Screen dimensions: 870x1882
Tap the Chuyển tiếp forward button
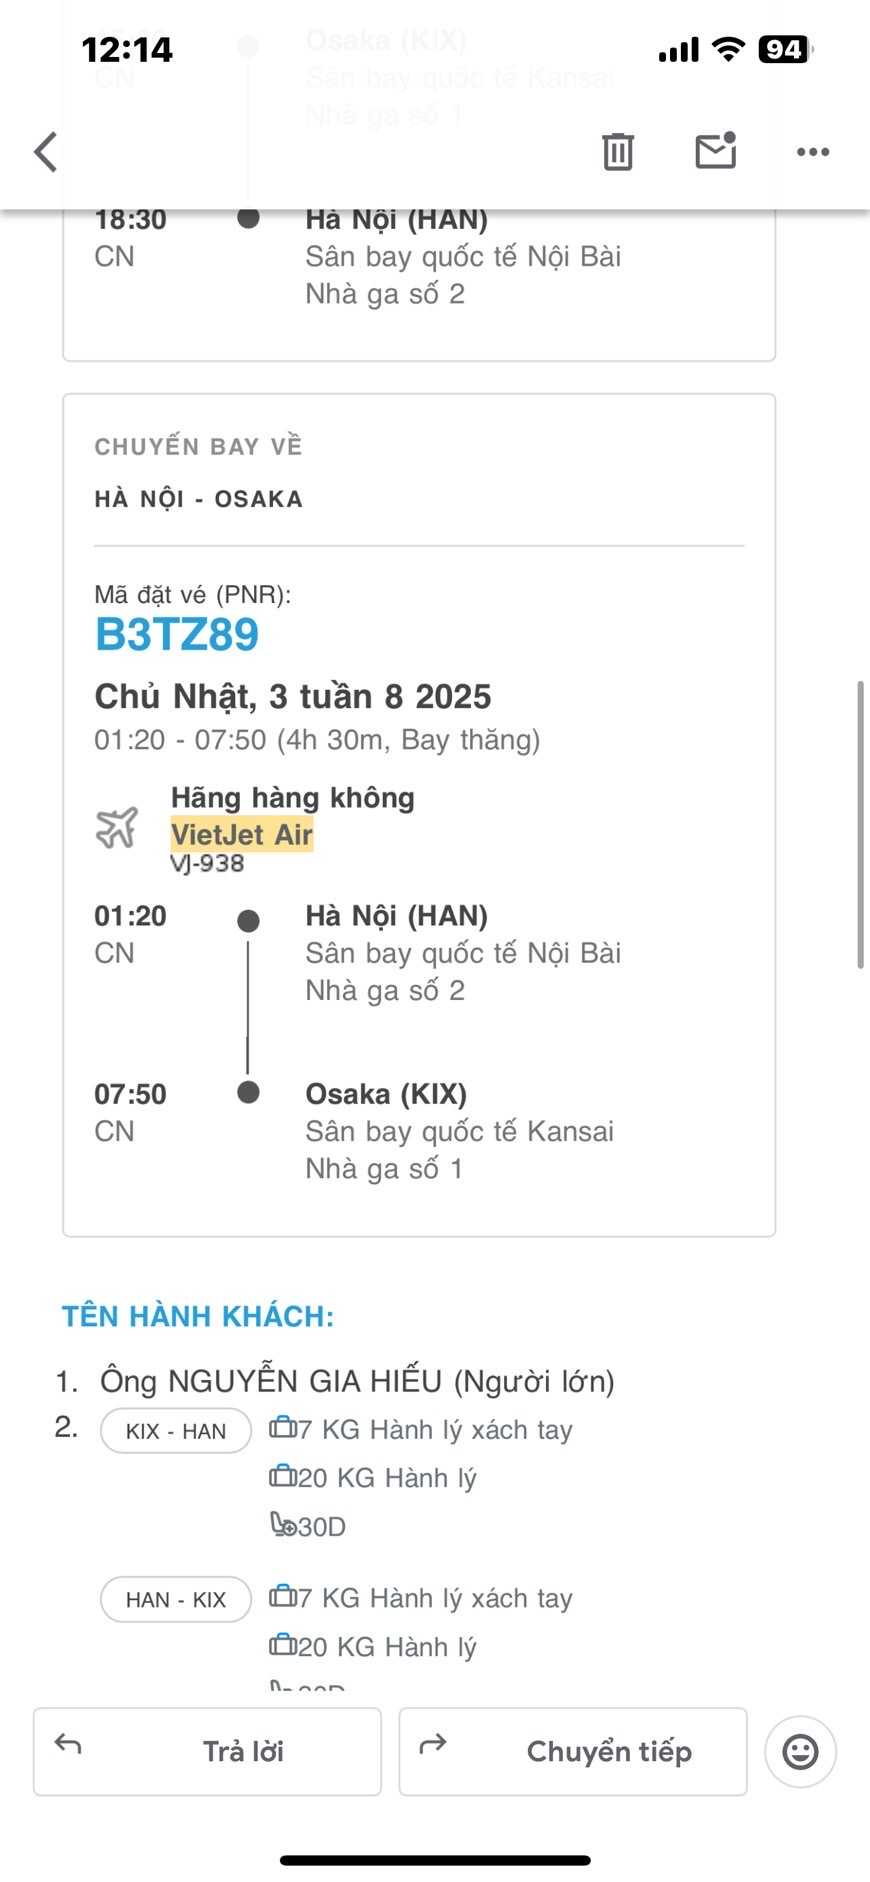(573, 1751)
